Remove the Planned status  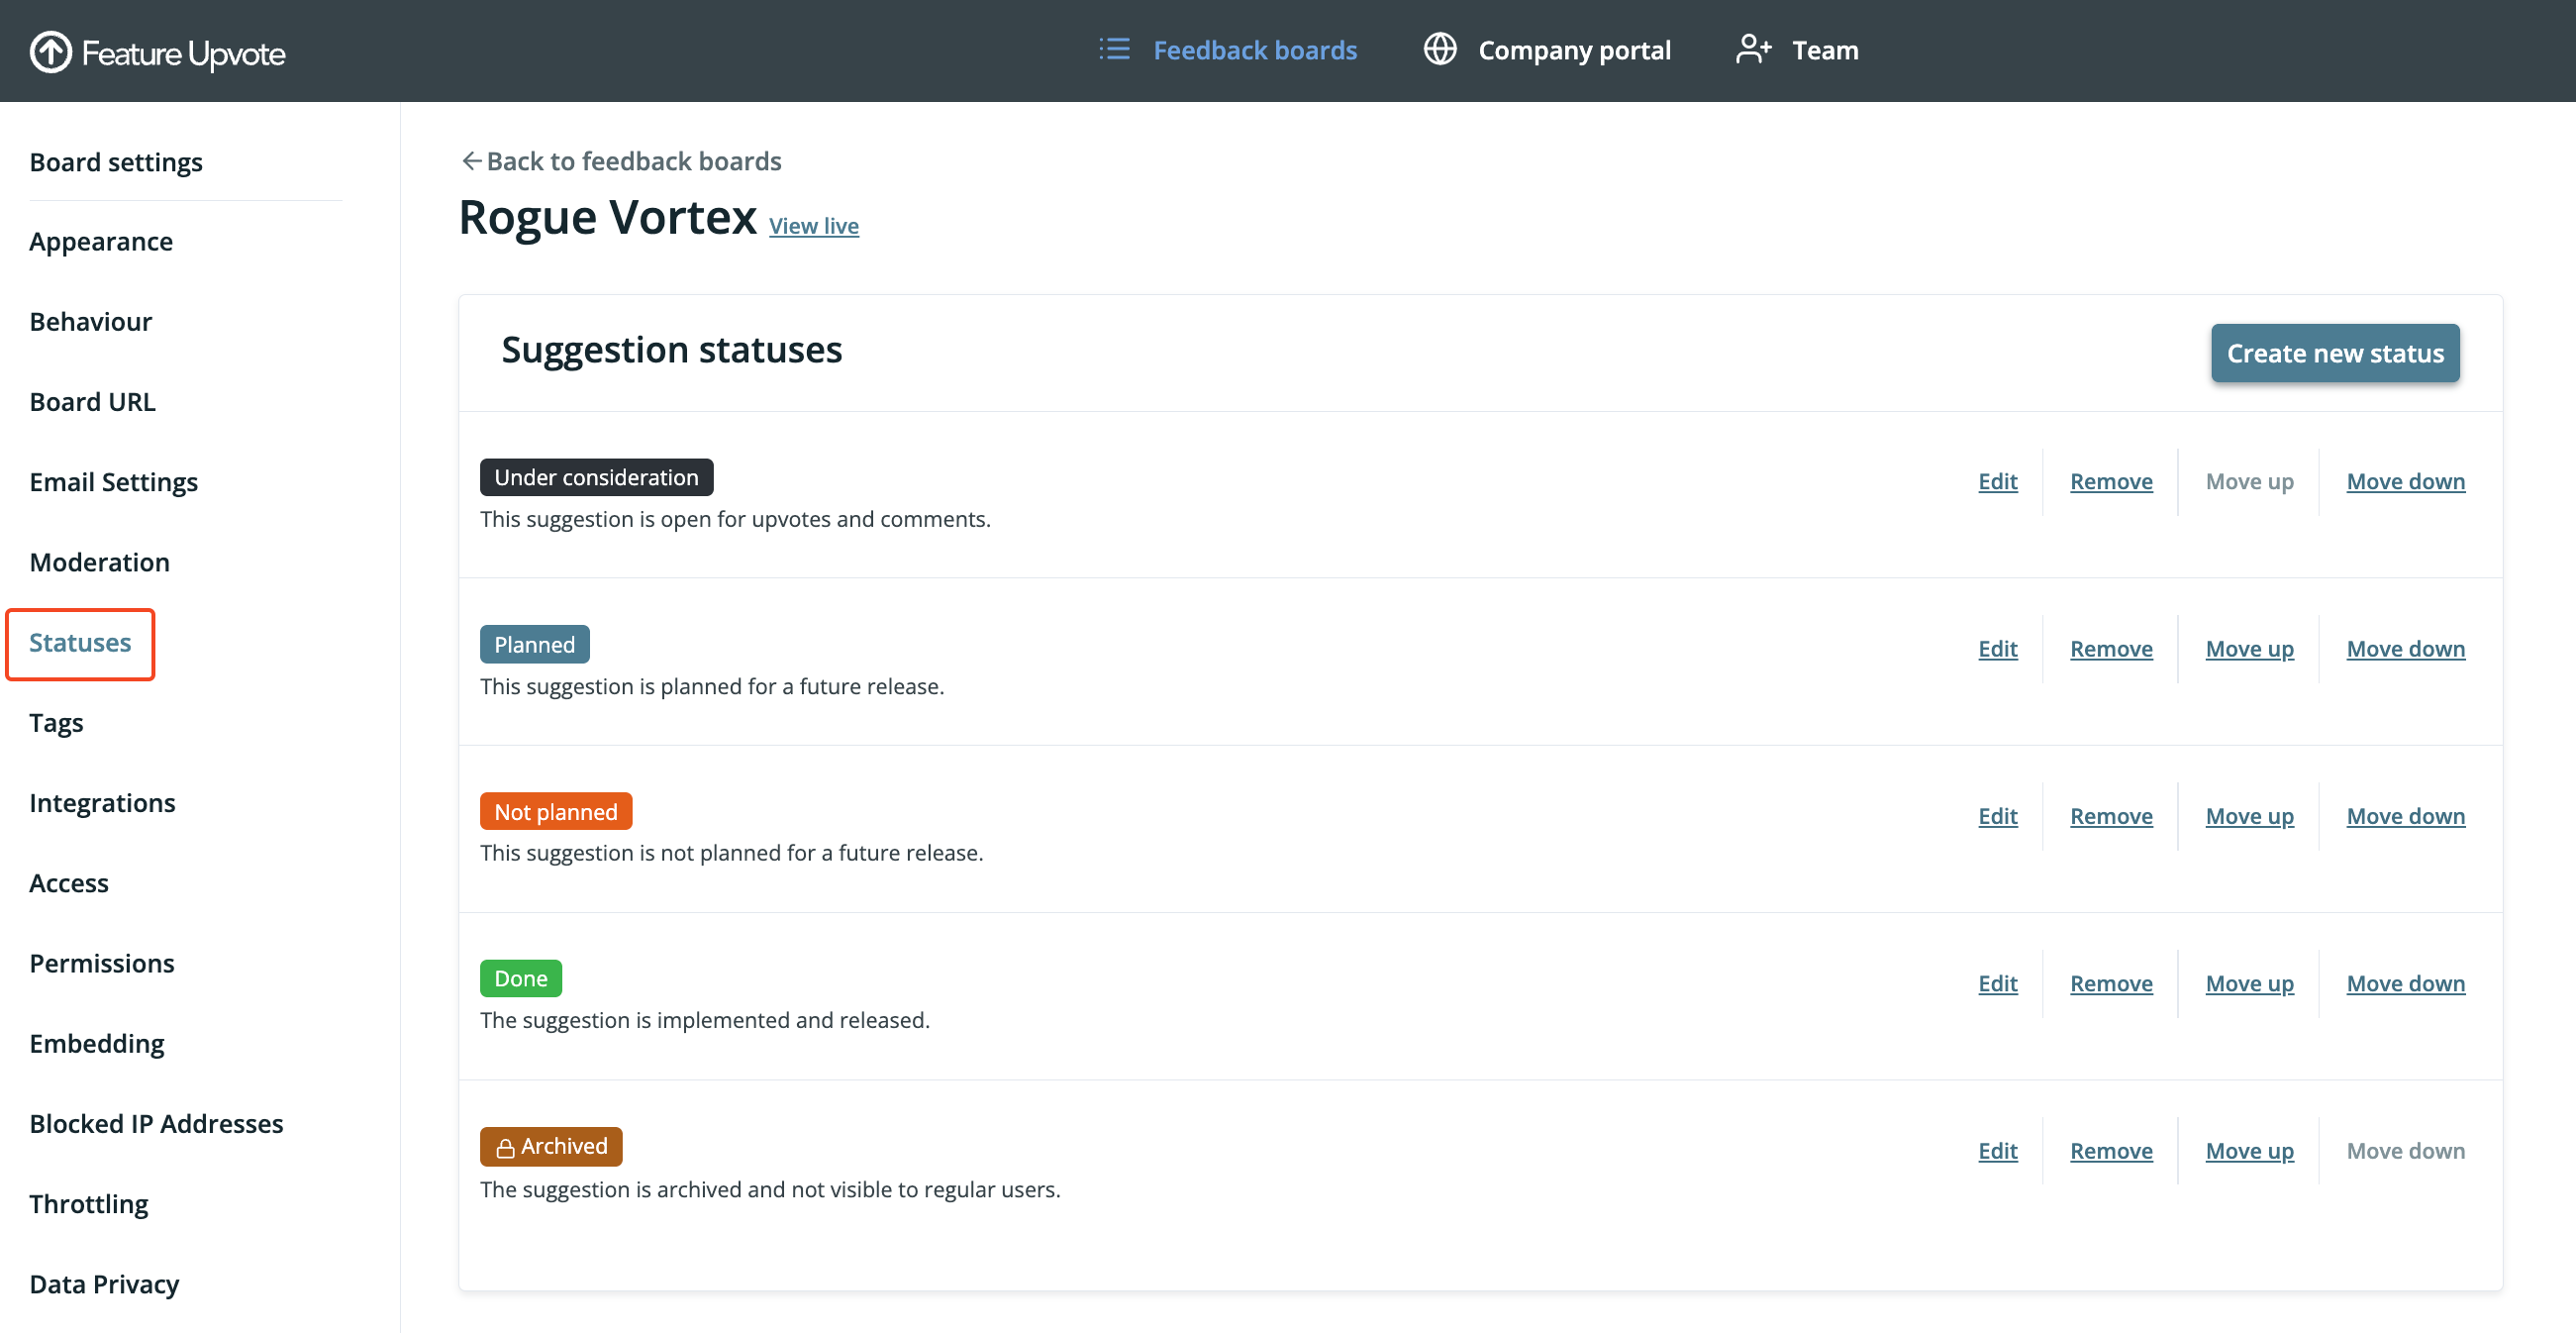pyautogui.click(x=2110, y=648)
